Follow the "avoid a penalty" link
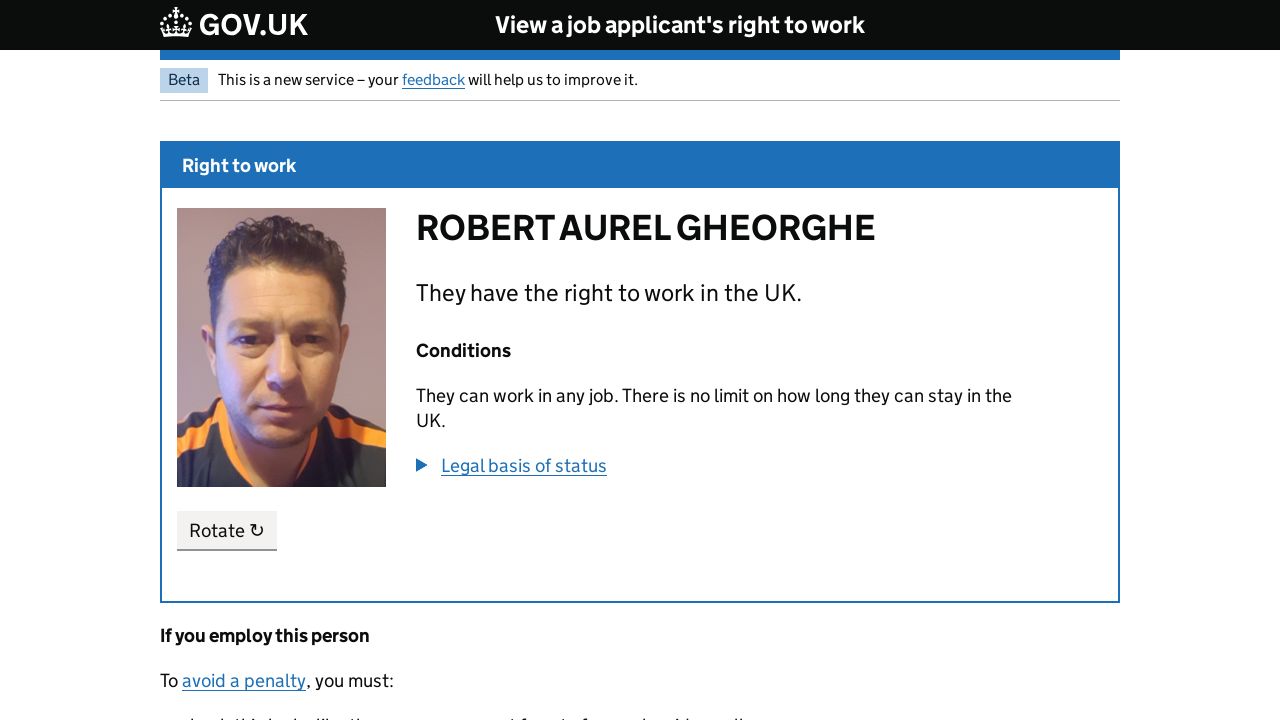This screenshot has width=1280, height=720. pyautogui.click(x=244, y=681)
